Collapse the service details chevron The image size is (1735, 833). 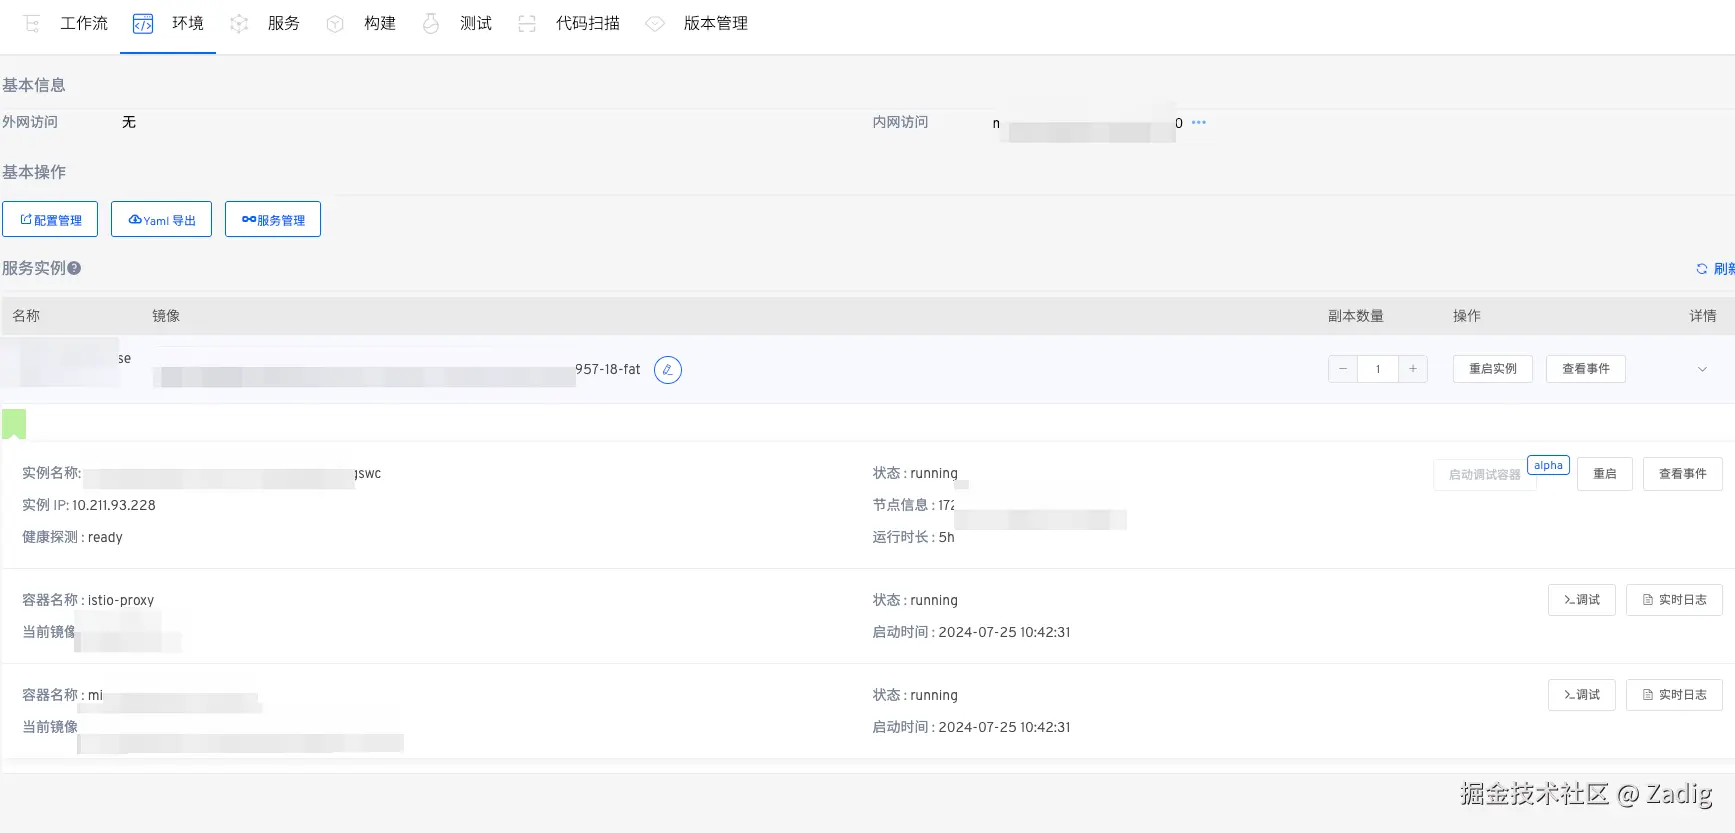(x=1702, y=370)
